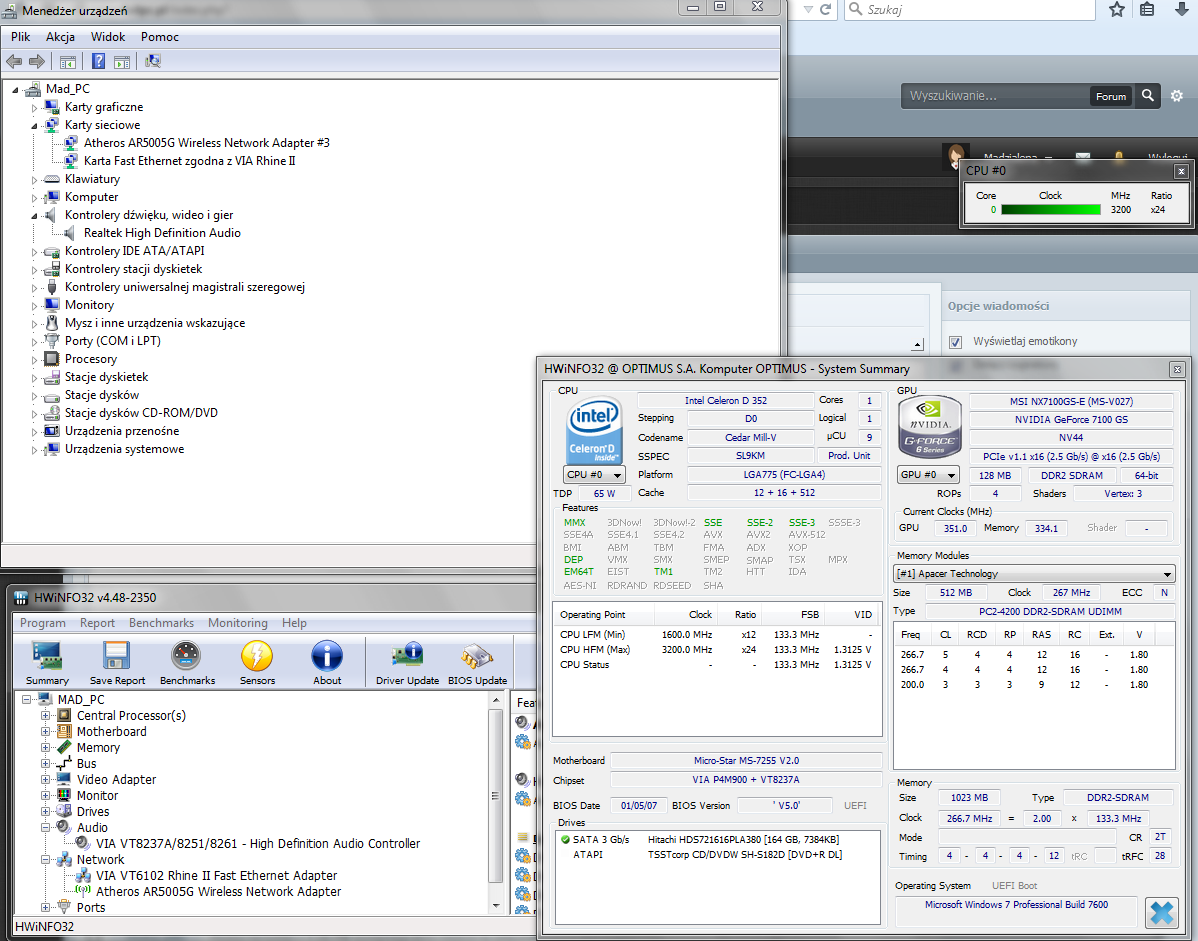
Task: Click Prod. Unit button in CPU section
Action: [x=849, y=455]
